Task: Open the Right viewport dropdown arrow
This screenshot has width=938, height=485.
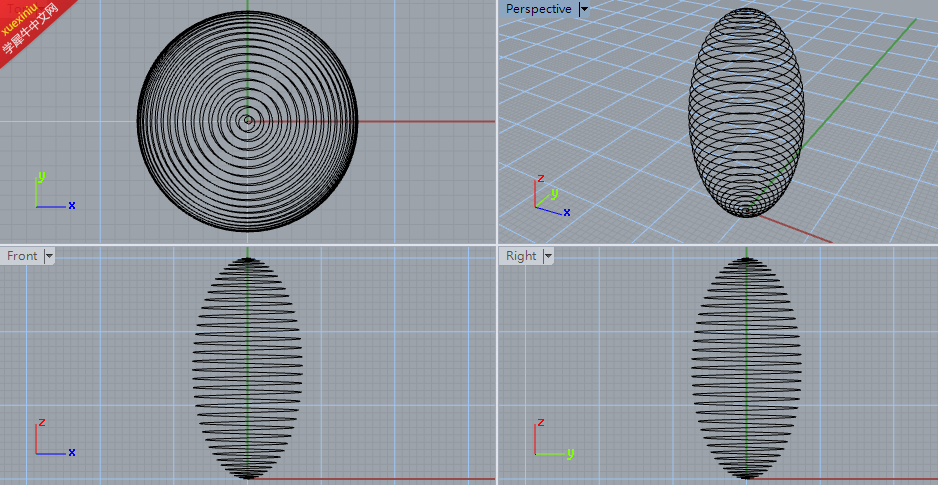Action: click(548, 256)
